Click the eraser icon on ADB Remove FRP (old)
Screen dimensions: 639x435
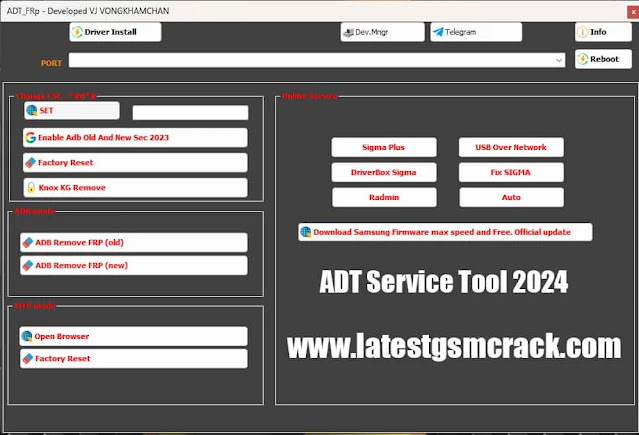[x=28, y=243]
